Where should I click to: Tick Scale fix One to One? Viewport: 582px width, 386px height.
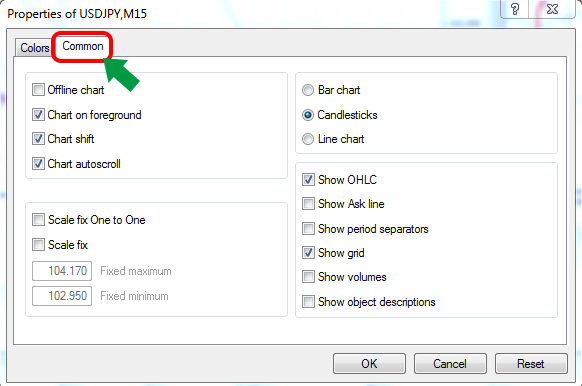point(38,220)
